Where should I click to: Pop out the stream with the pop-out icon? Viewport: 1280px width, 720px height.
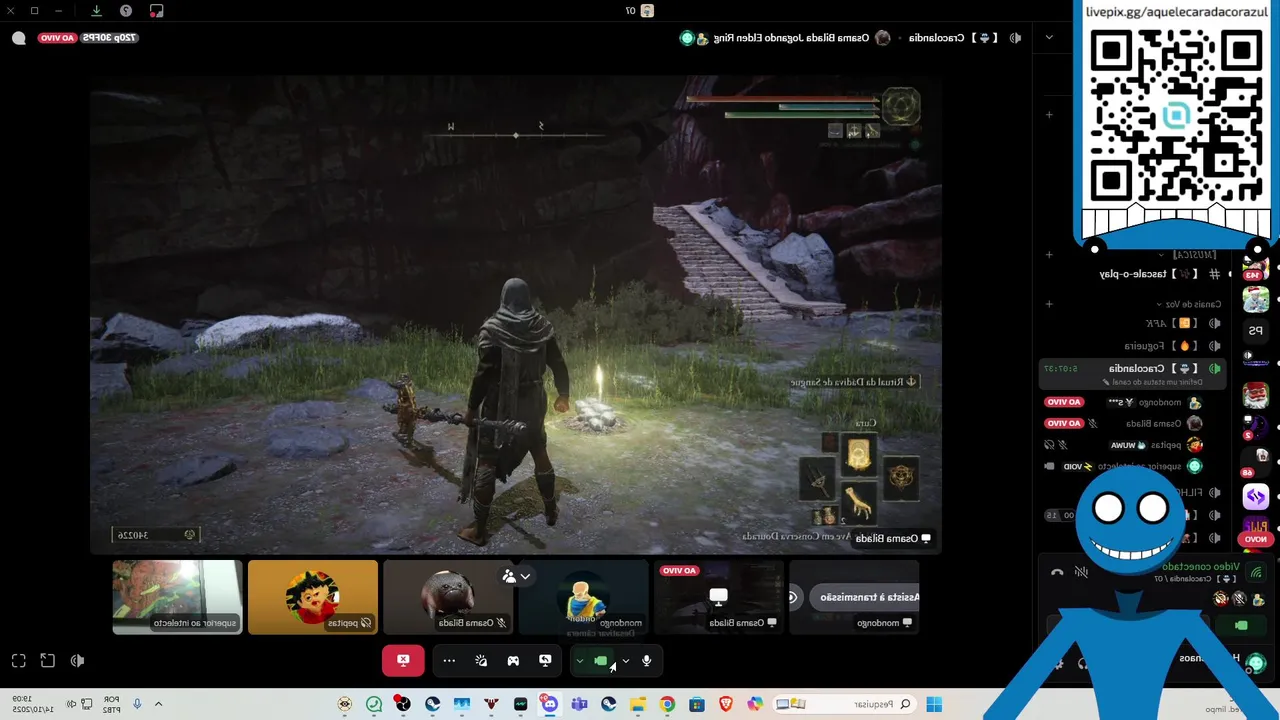pos(48,660)
